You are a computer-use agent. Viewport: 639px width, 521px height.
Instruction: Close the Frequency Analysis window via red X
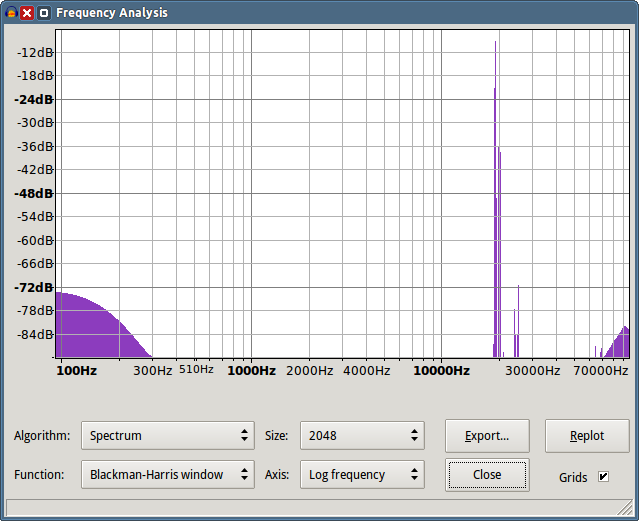coord(27,13)
